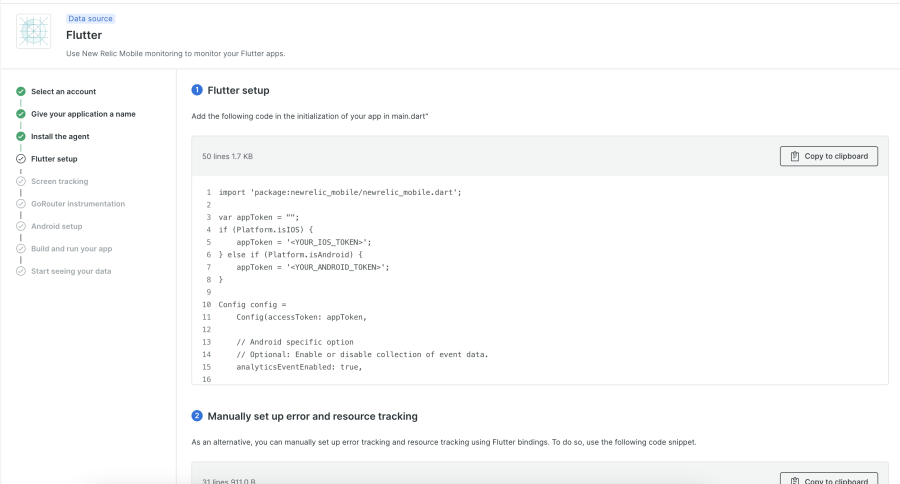Click the circle icon beside Build and run your app
This screenshot has width=900, height=484.
coord(21,249)
